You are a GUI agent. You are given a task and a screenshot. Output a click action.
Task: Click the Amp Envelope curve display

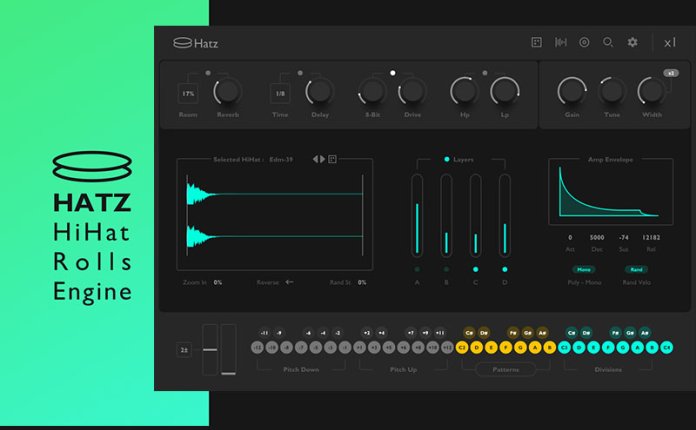[x=611, y=192]
